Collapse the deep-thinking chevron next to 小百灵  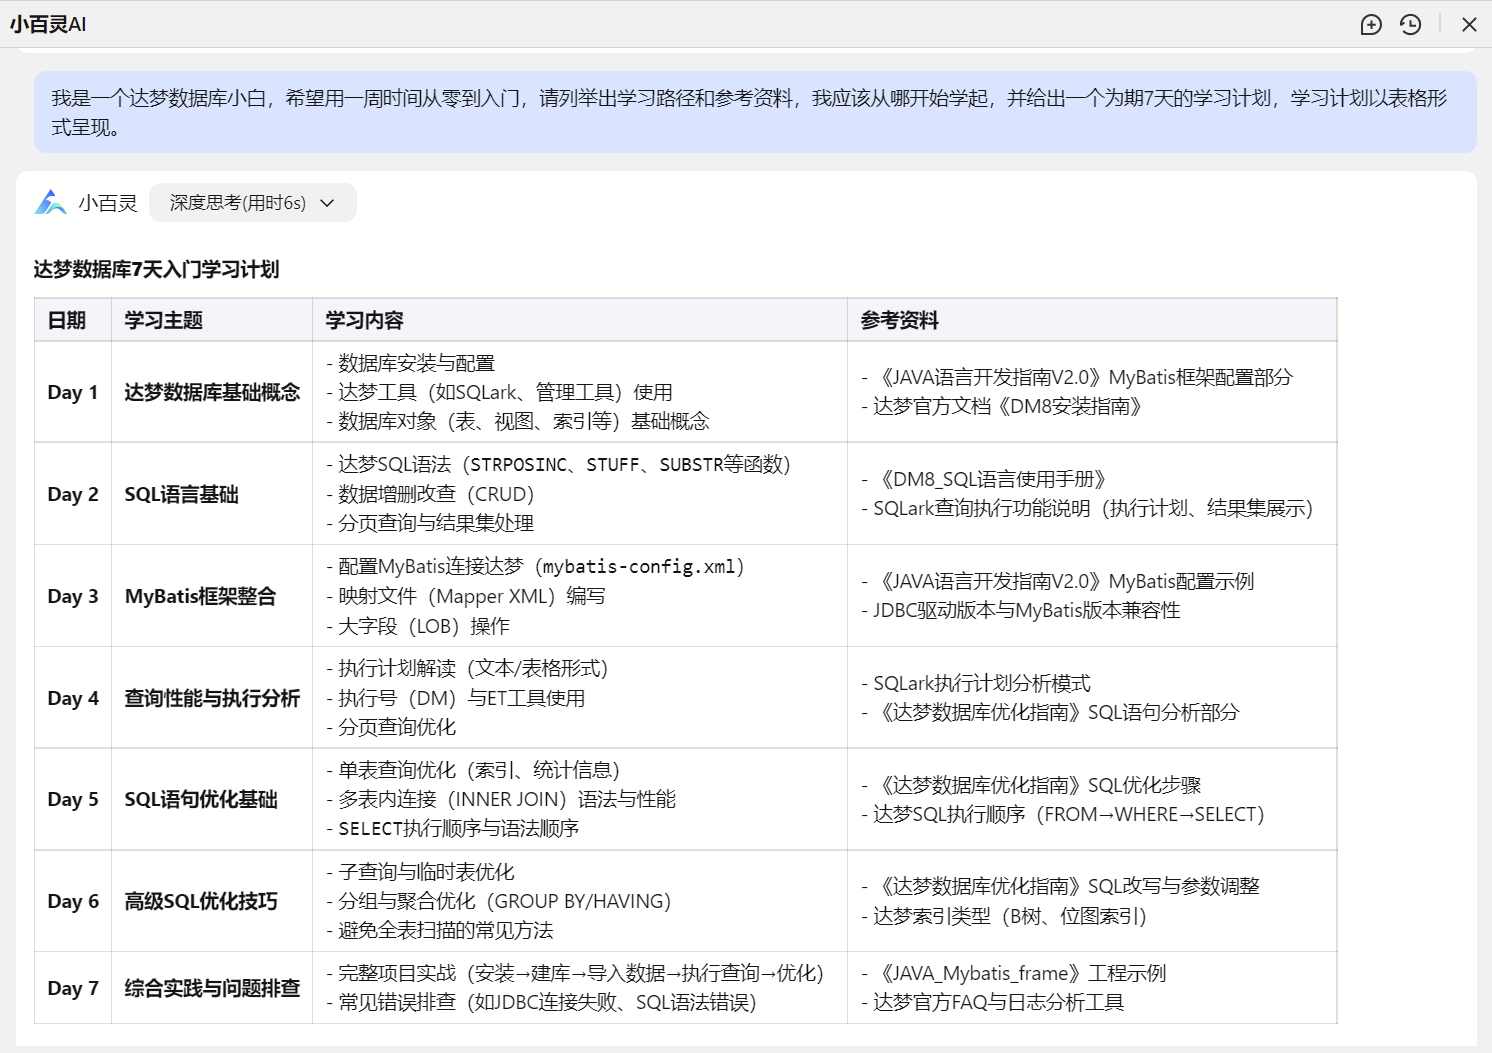[327, 202]
